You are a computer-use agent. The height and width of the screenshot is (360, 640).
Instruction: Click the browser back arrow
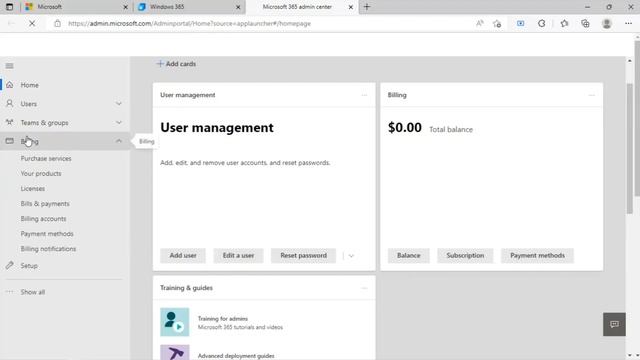[11, 24]
